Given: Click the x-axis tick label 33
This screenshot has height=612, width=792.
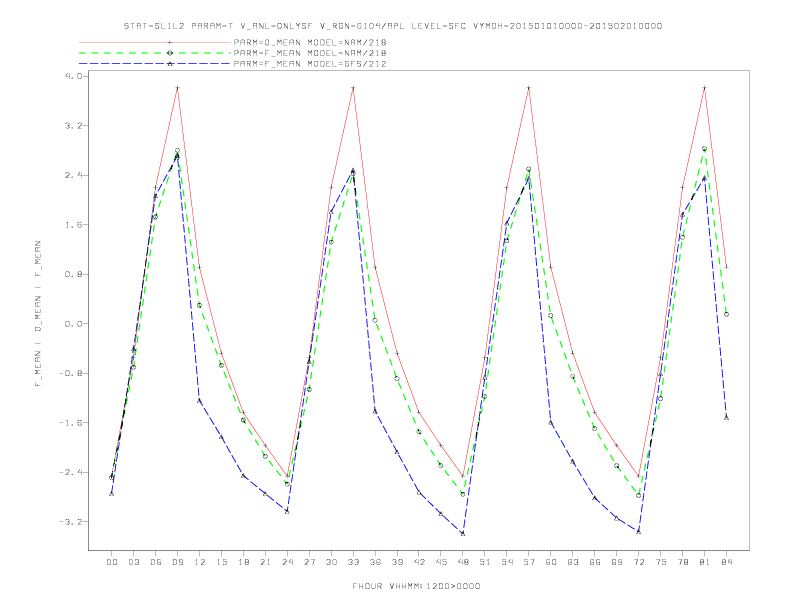Looking at the screenshot, I should [353, 562].
